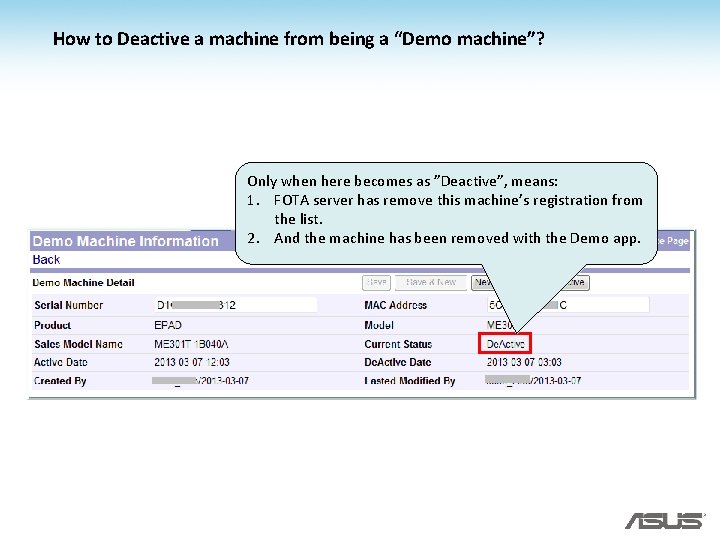Image resolution: width=720 pixels, height=540 pixels.
Task: Click the Active Date label
Action: coord(61,362)
